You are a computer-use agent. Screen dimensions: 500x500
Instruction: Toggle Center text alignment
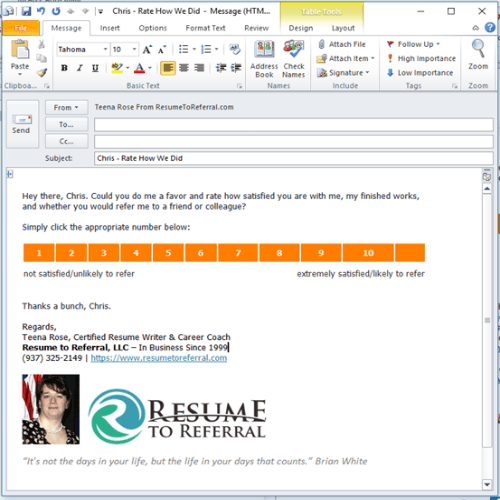[184, 68]
